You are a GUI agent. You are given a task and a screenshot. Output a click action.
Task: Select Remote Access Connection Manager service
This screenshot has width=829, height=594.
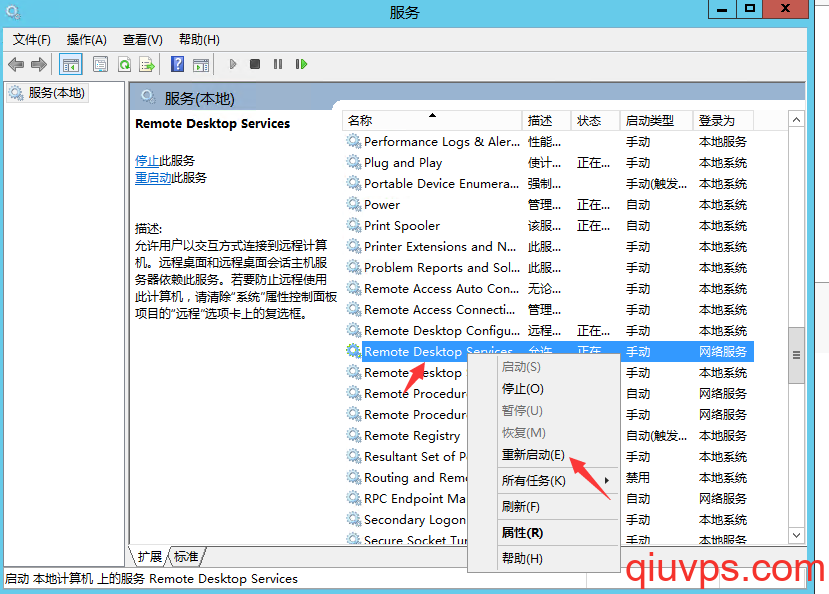click(548, 309)
